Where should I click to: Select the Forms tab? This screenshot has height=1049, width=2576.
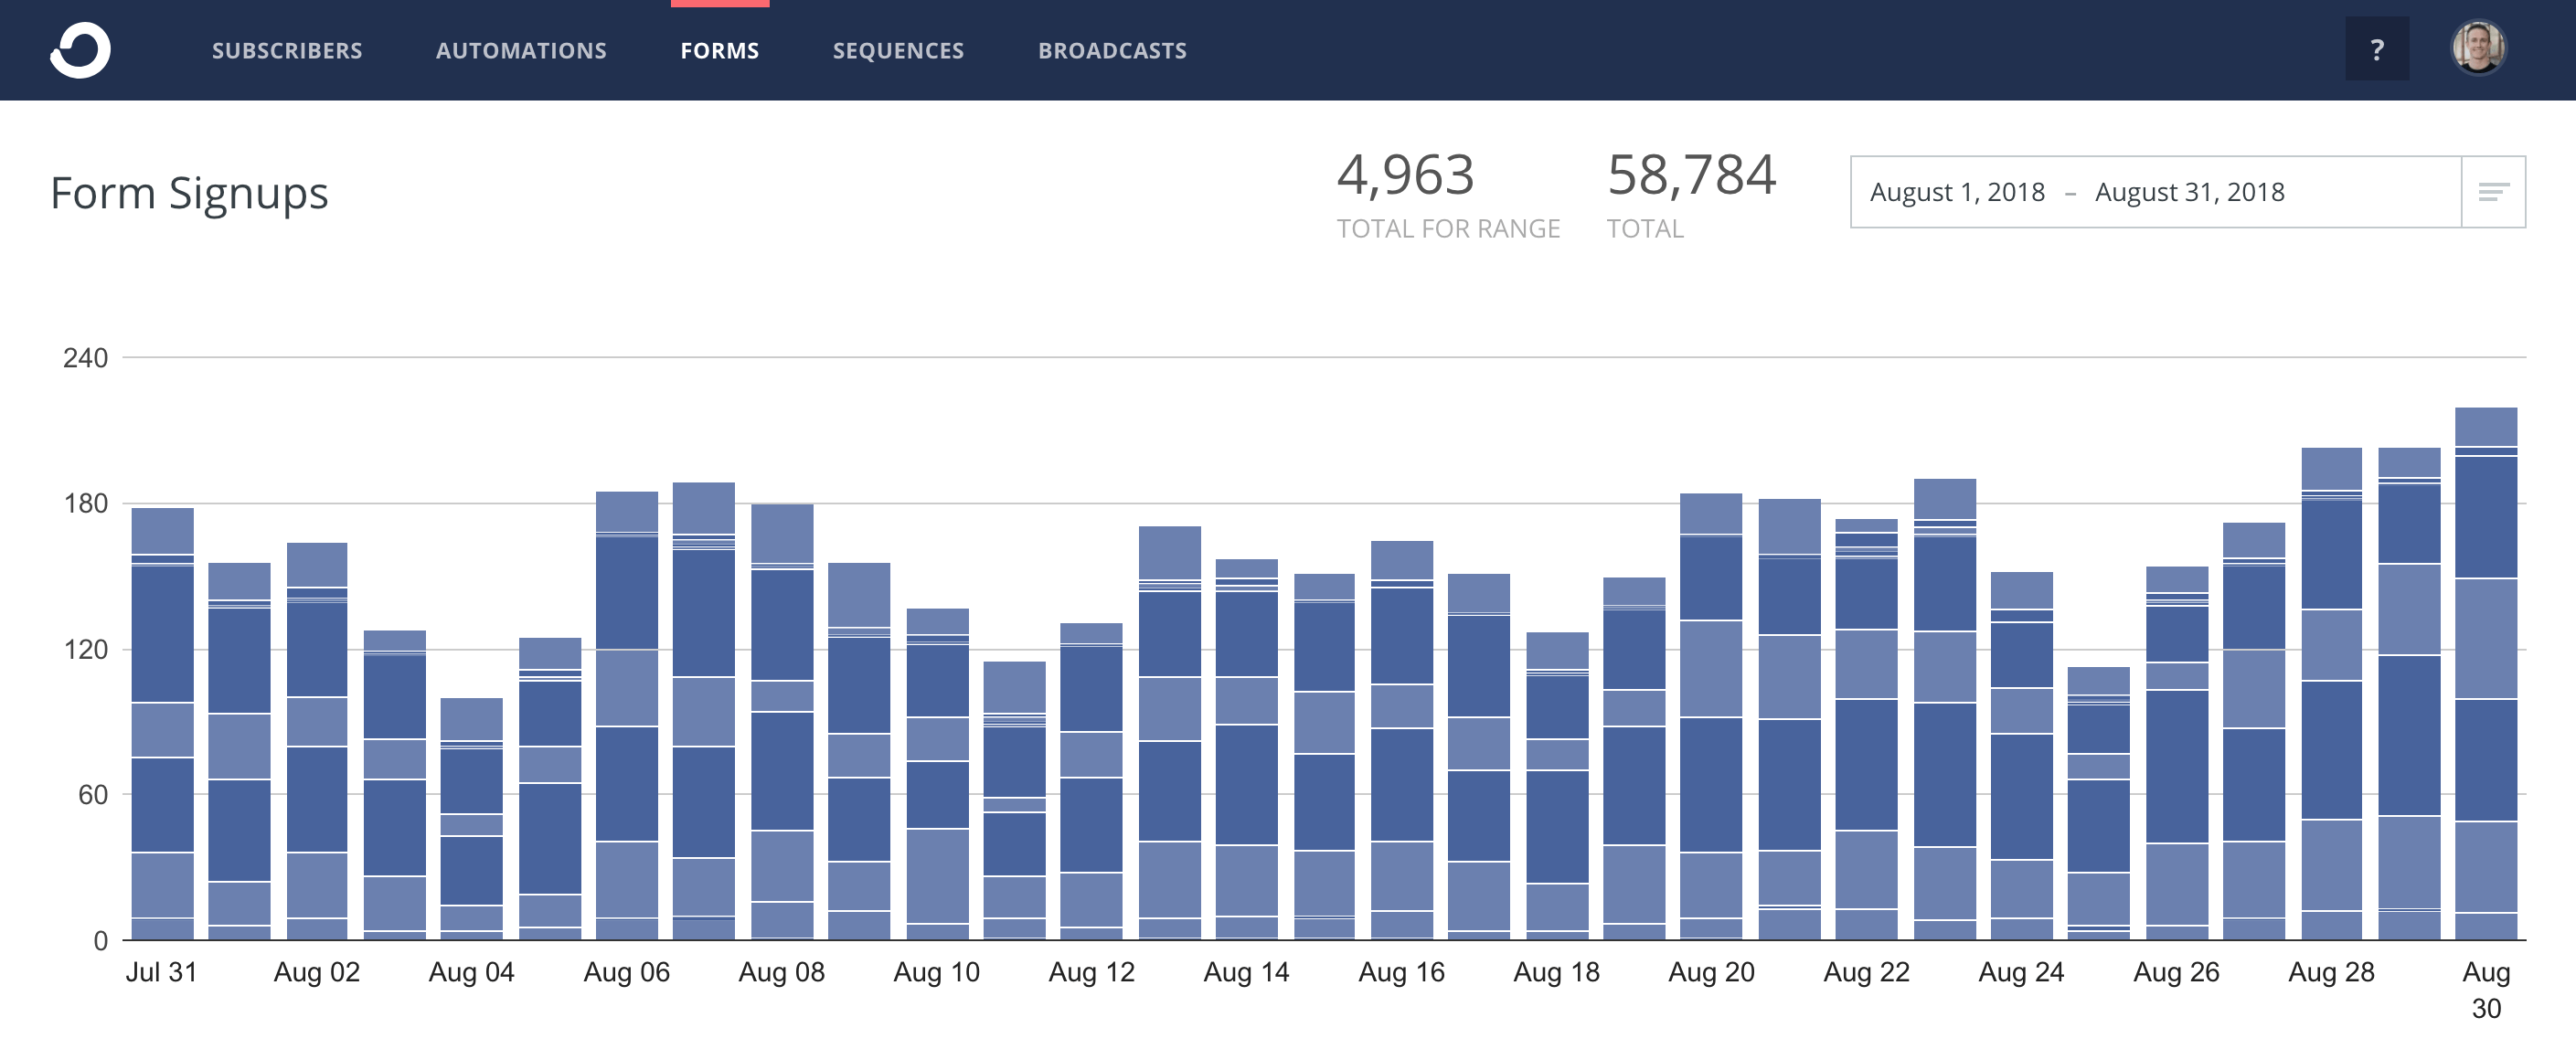click(x=720, y=51)
